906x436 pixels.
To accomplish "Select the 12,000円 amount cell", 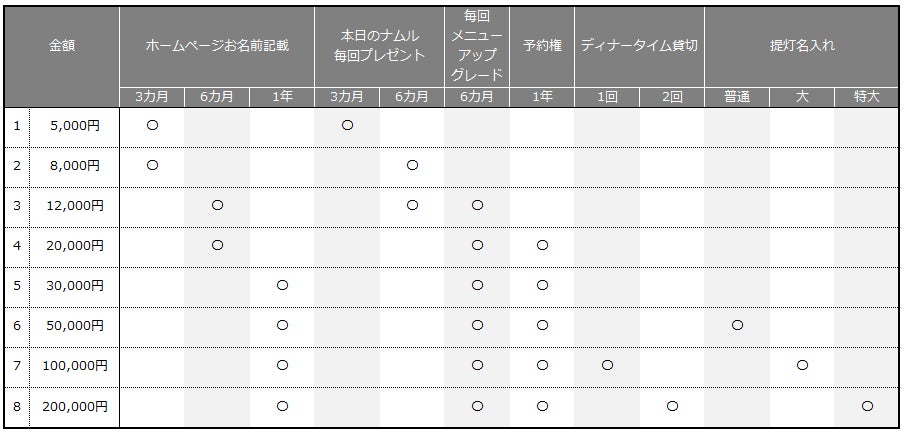I will pos(75,206).
